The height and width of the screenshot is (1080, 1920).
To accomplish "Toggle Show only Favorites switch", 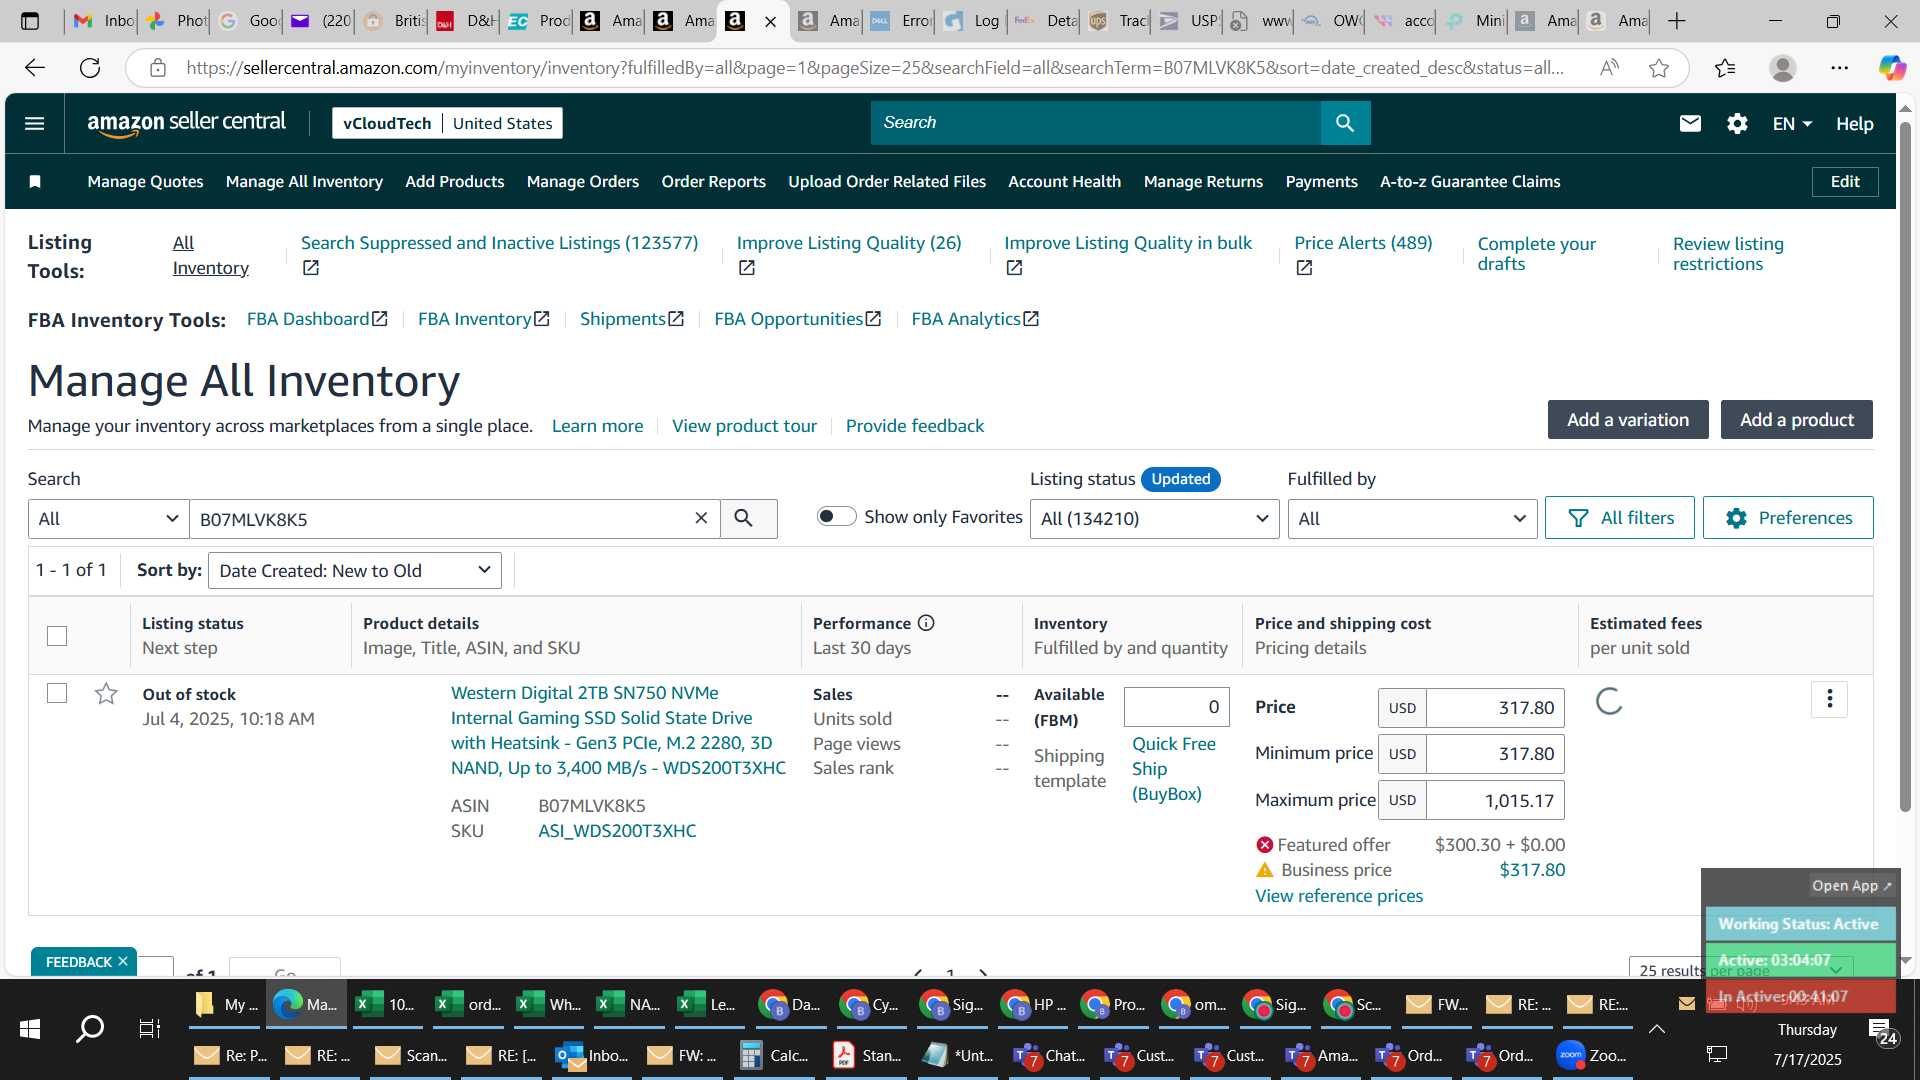I will tap(836, 516).
